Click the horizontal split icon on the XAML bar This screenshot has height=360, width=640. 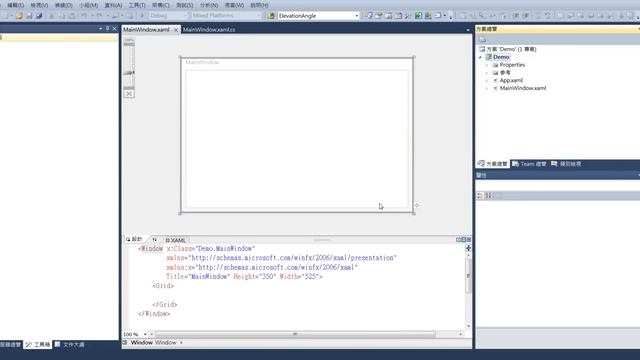(464, 240)
